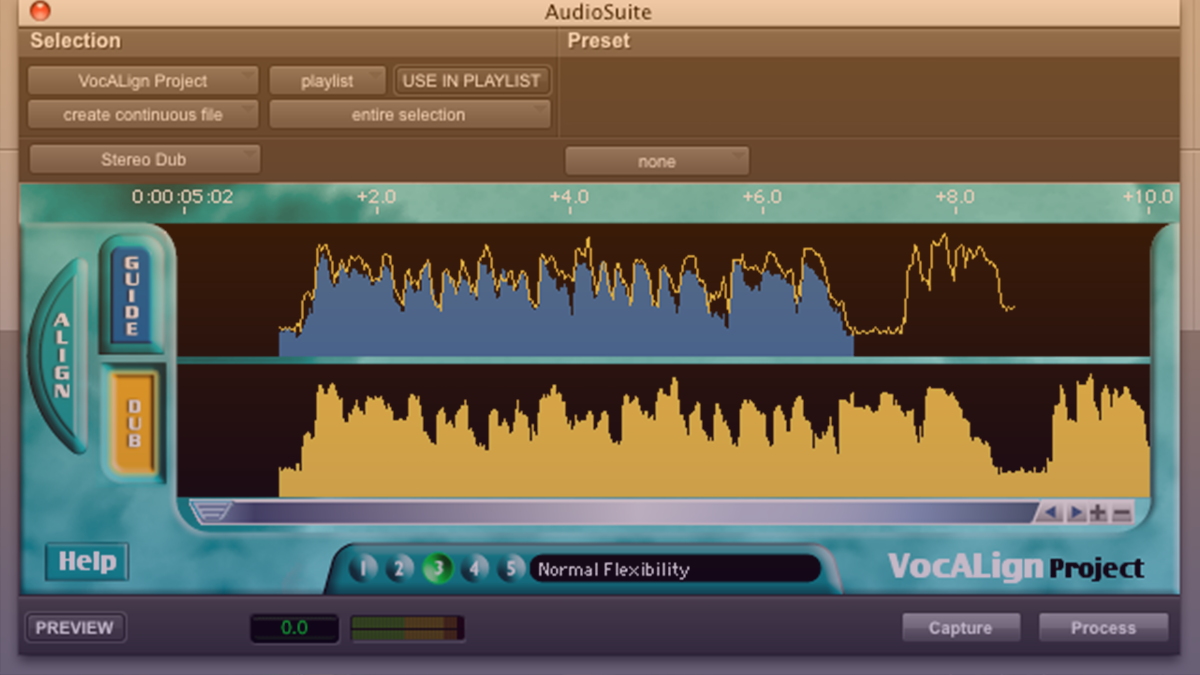Open the playlist dropdown

click(327, 80)
